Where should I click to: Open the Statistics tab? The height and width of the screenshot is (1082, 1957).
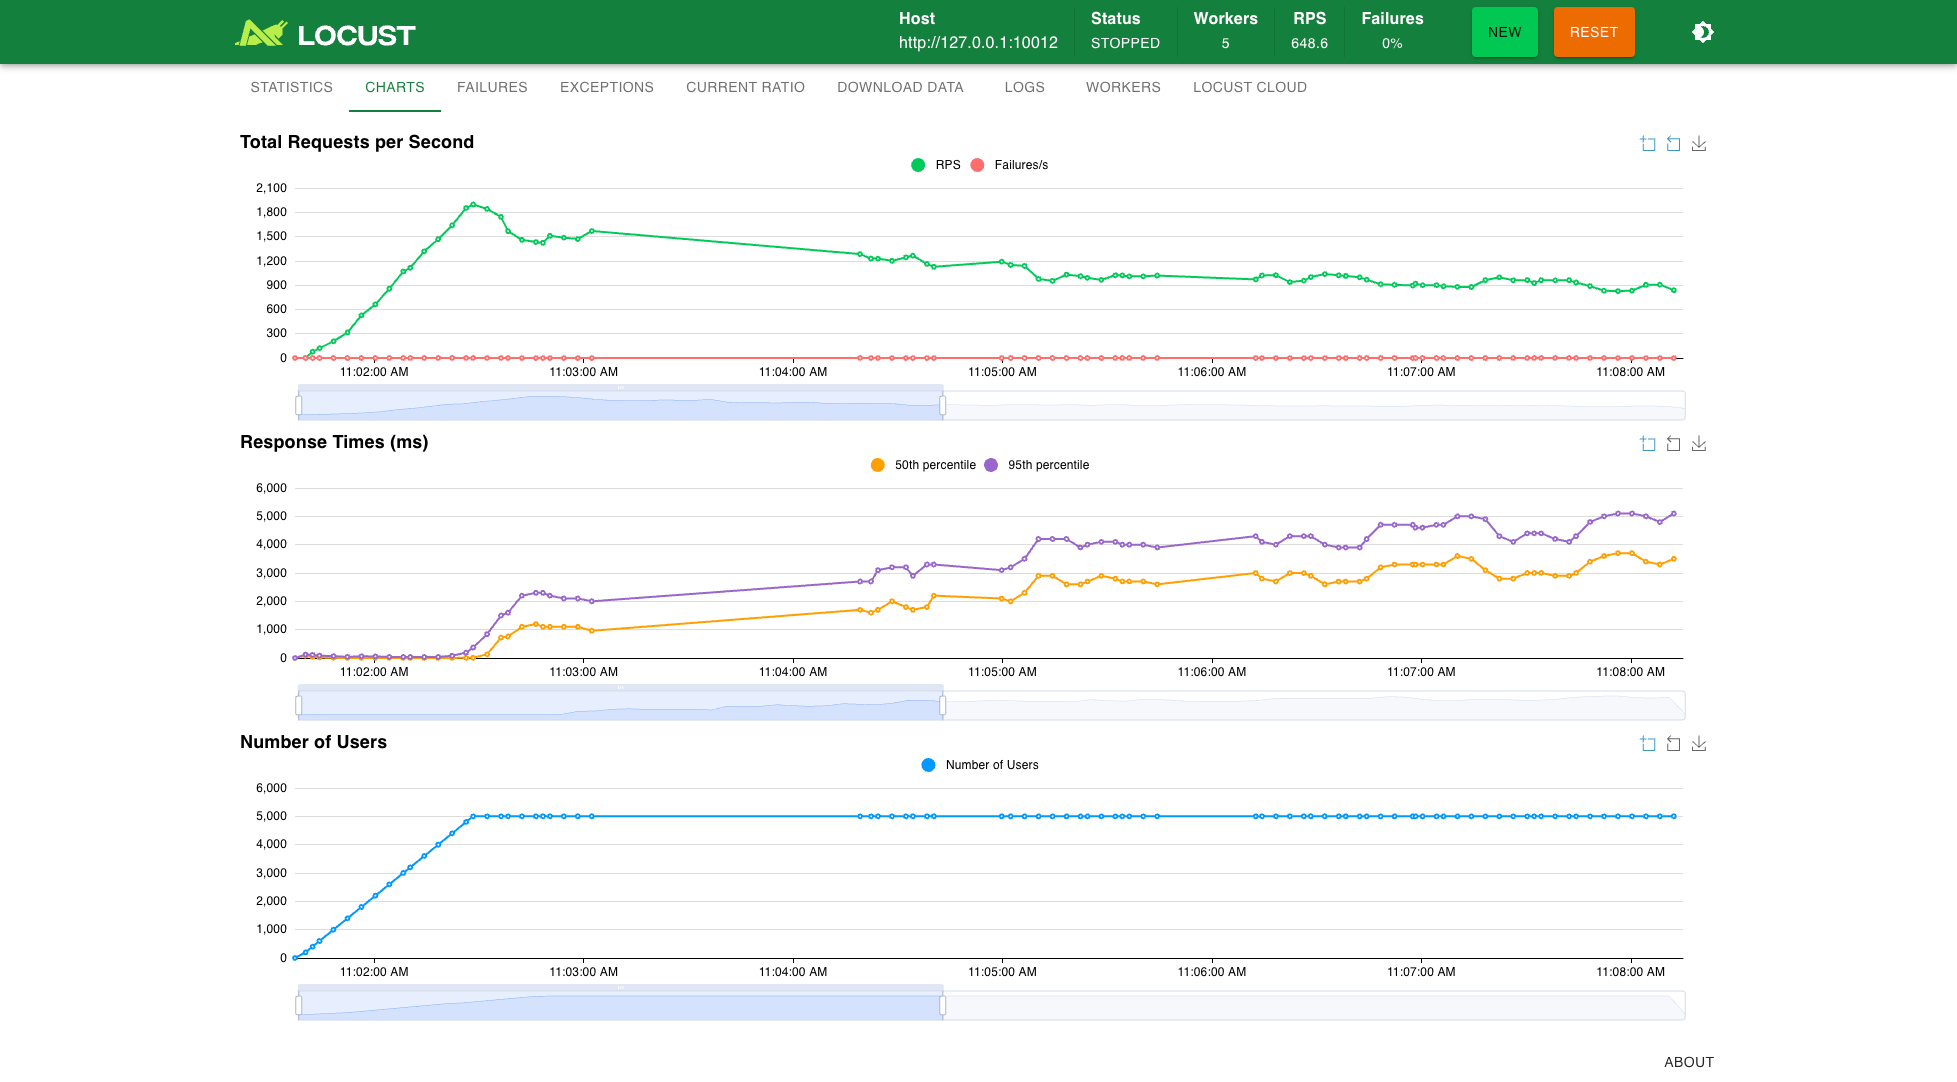click(291, 87)
